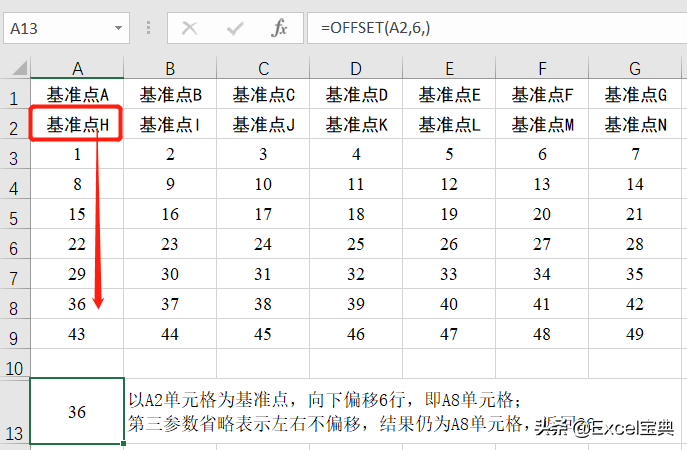The width and height of the screenshot is (687, 450).
Task: Click the explanation text starting 以A2单元格为基准点
Action: [361, 412]
